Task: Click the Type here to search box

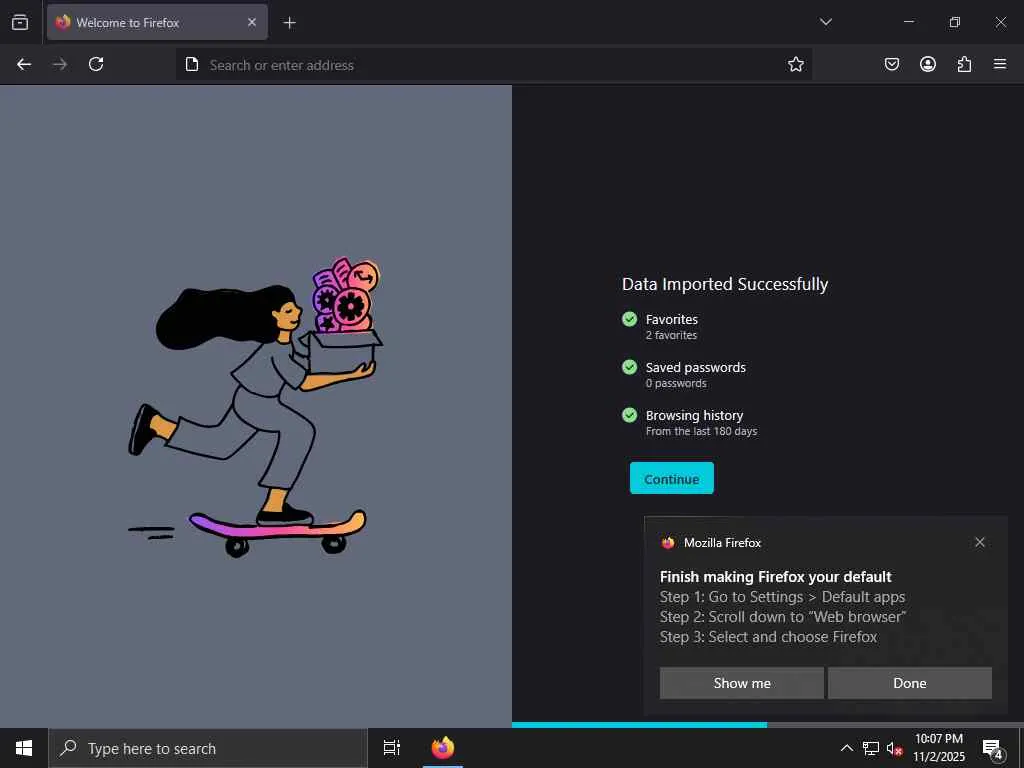Action: (208, 748)
